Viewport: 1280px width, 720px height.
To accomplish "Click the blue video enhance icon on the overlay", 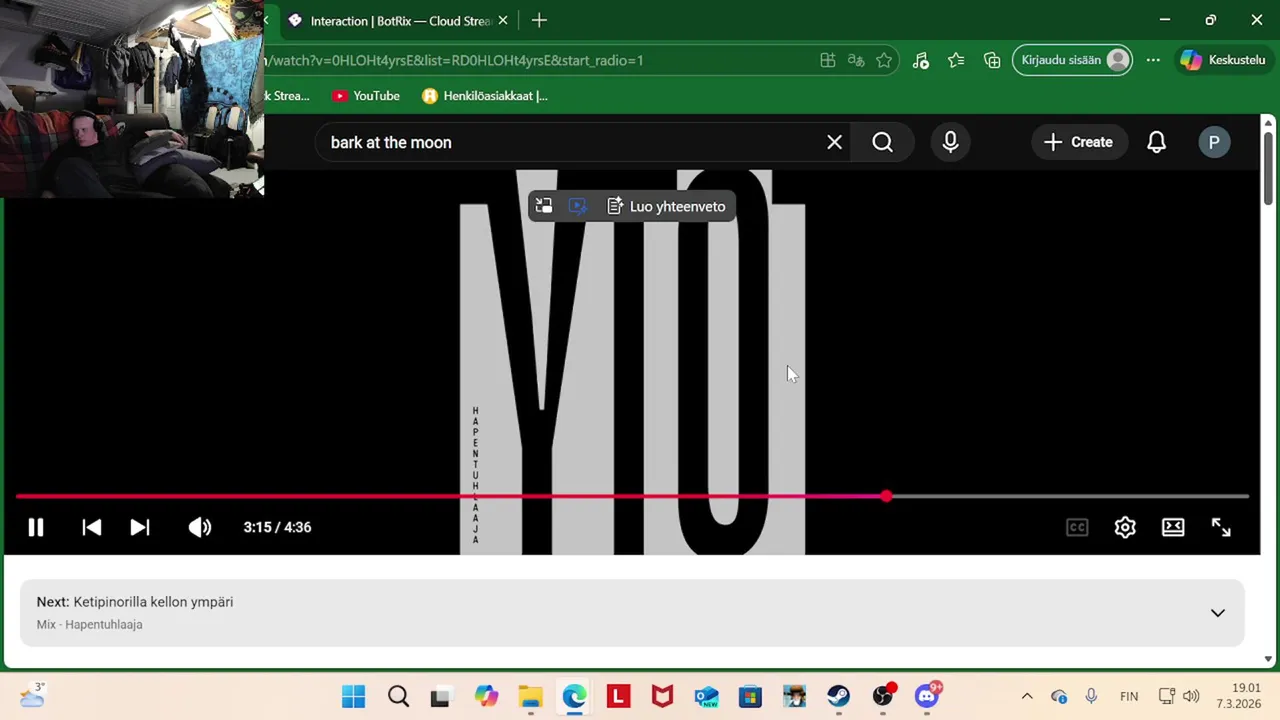I will (578, 206).
